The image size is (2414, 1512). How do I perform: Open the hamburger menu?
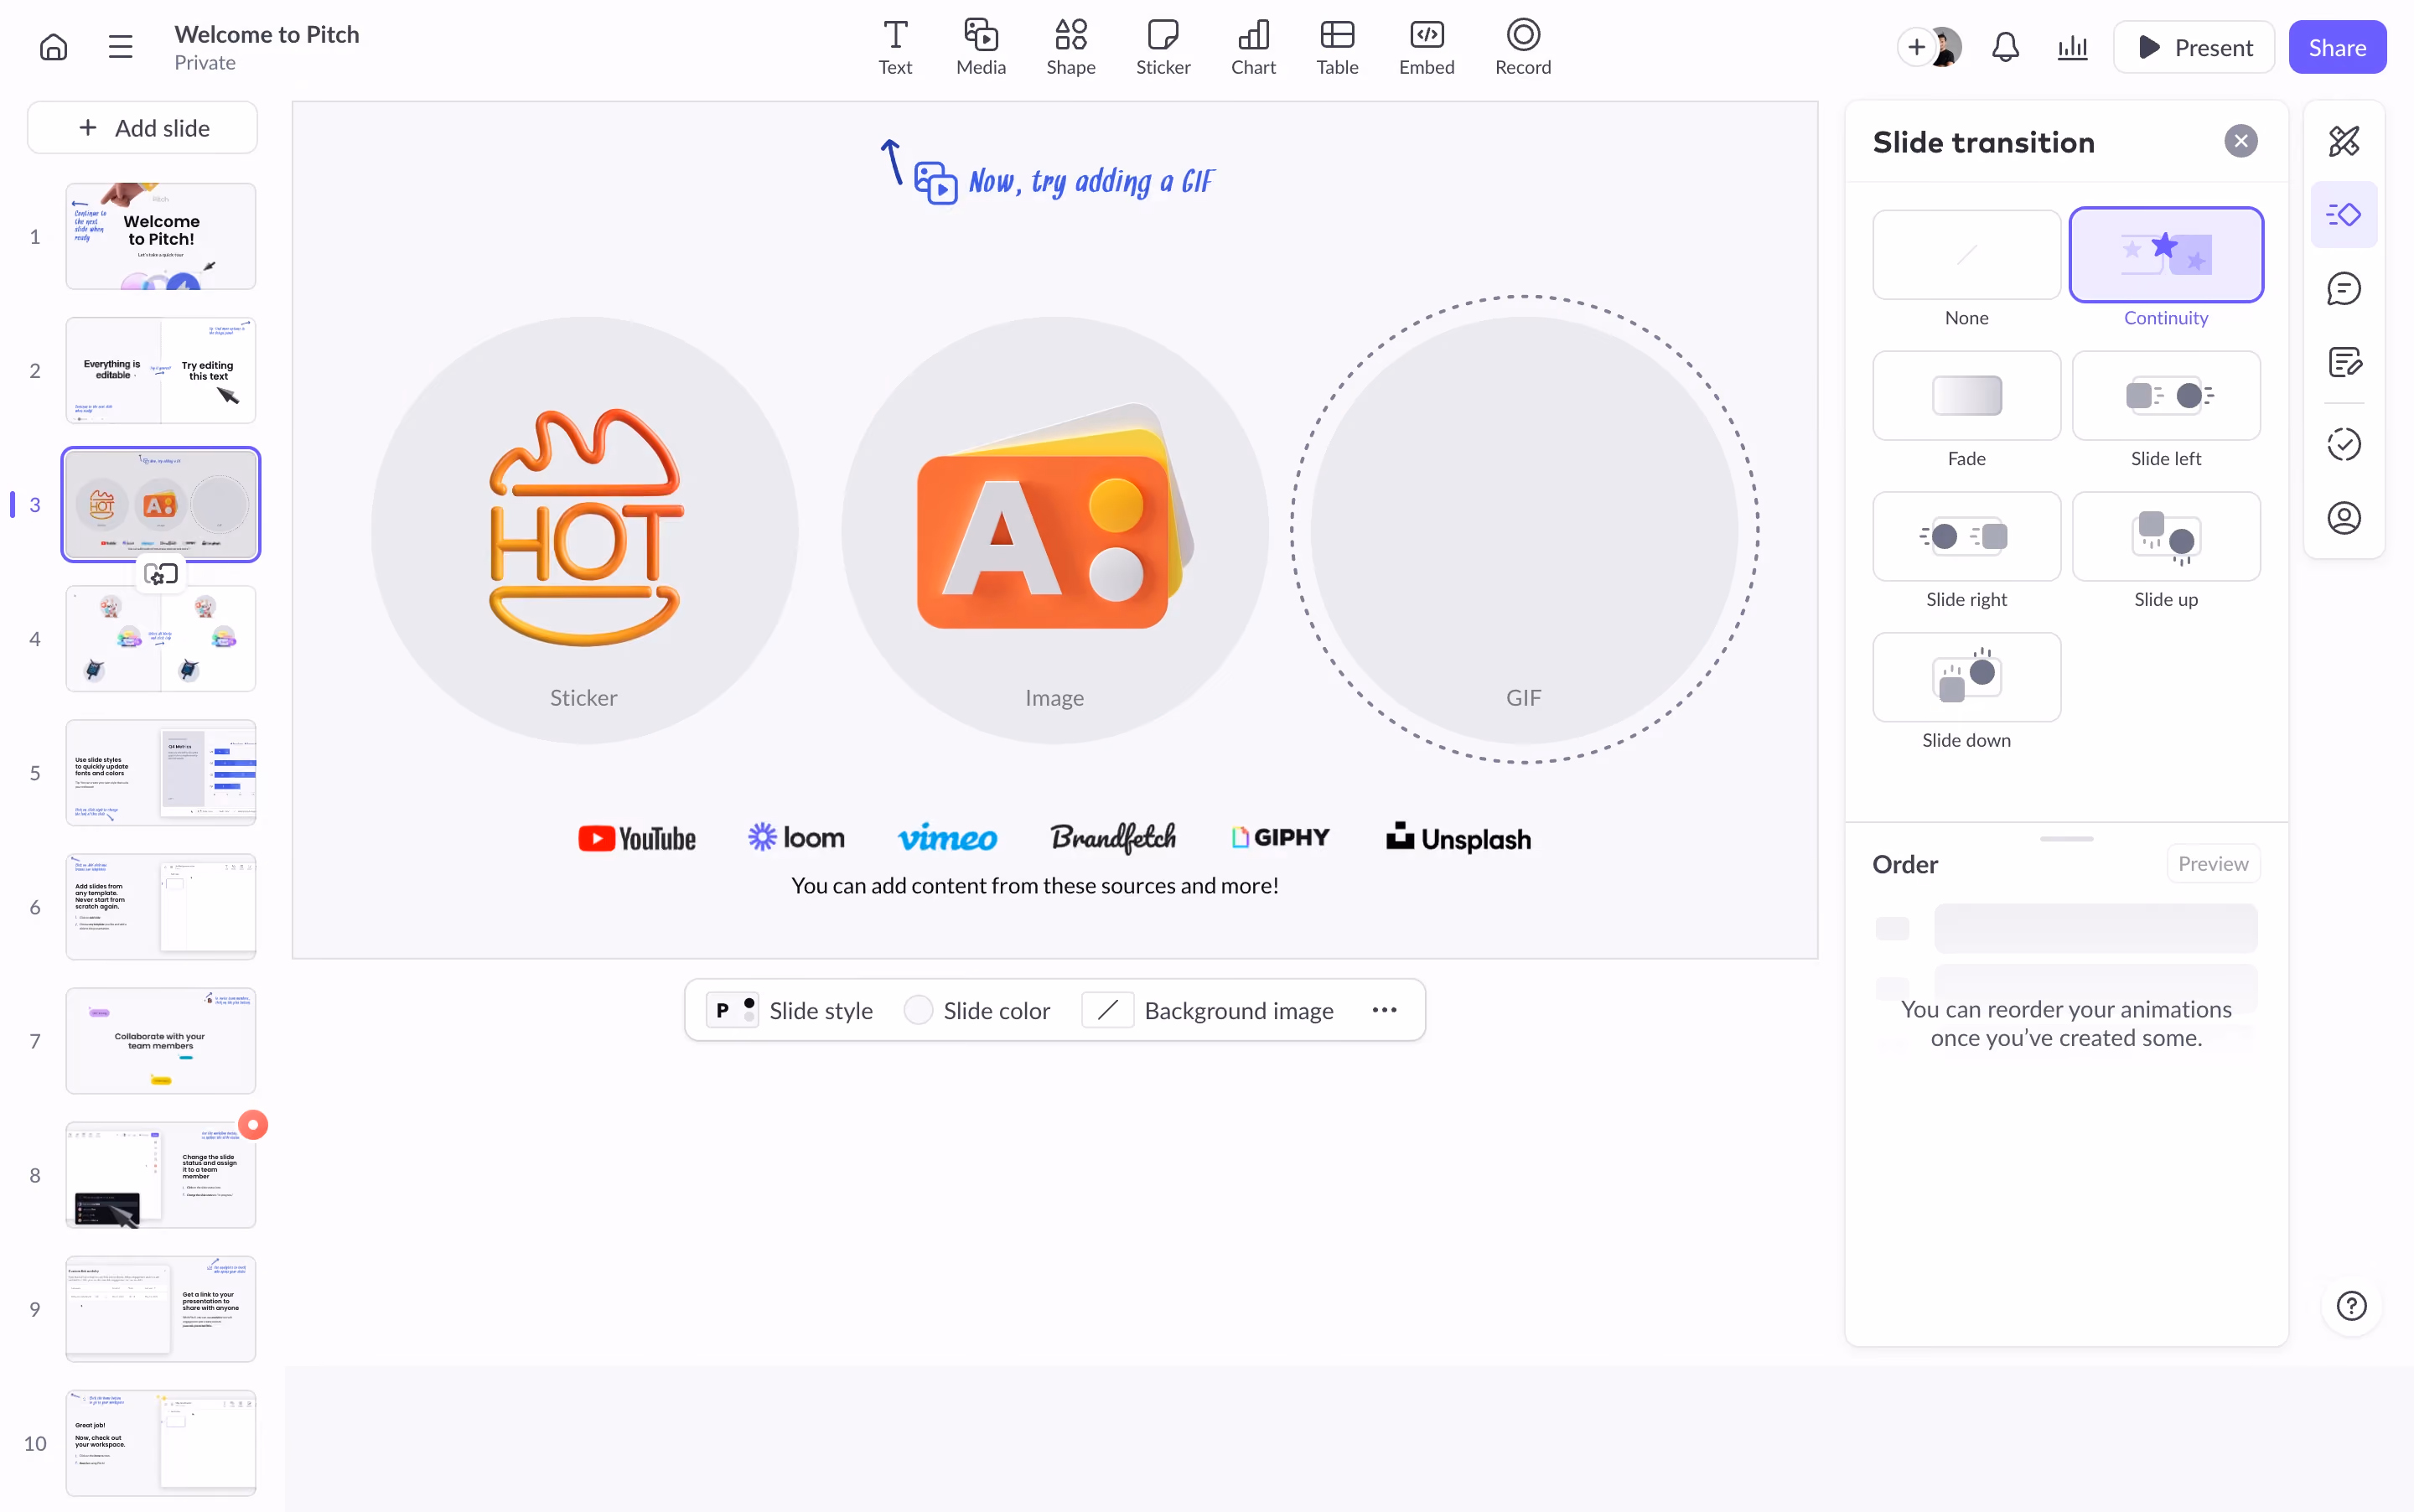(x=120, y=47)
